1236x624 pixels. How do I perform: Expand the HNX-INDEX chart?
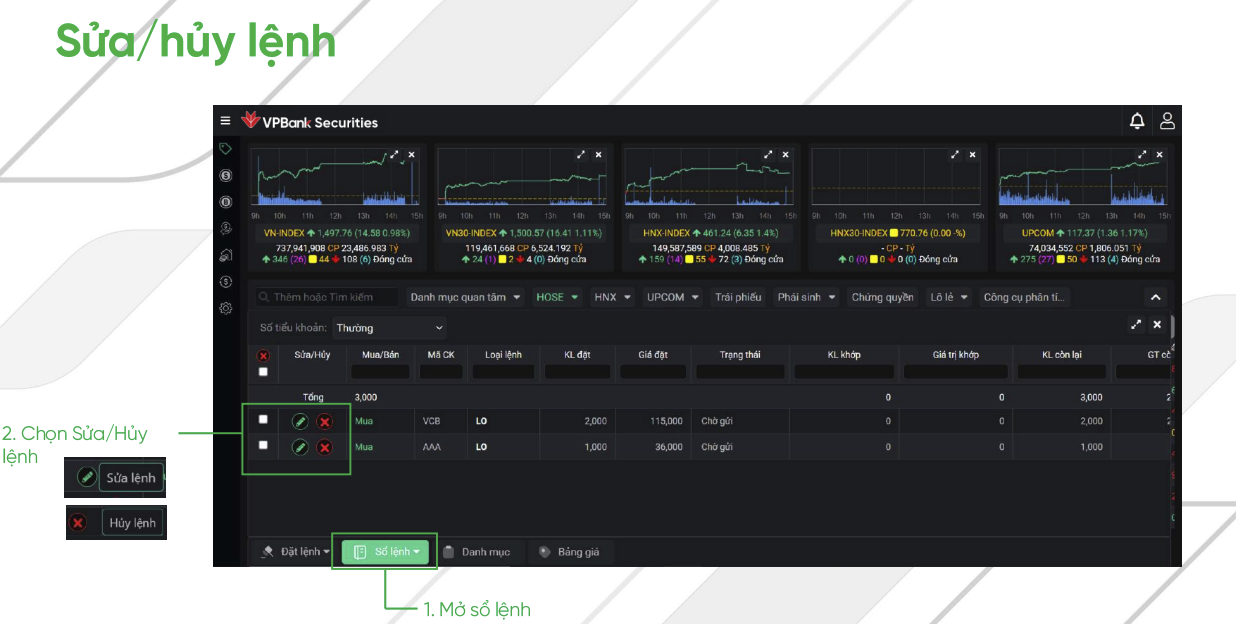[768, 155]
